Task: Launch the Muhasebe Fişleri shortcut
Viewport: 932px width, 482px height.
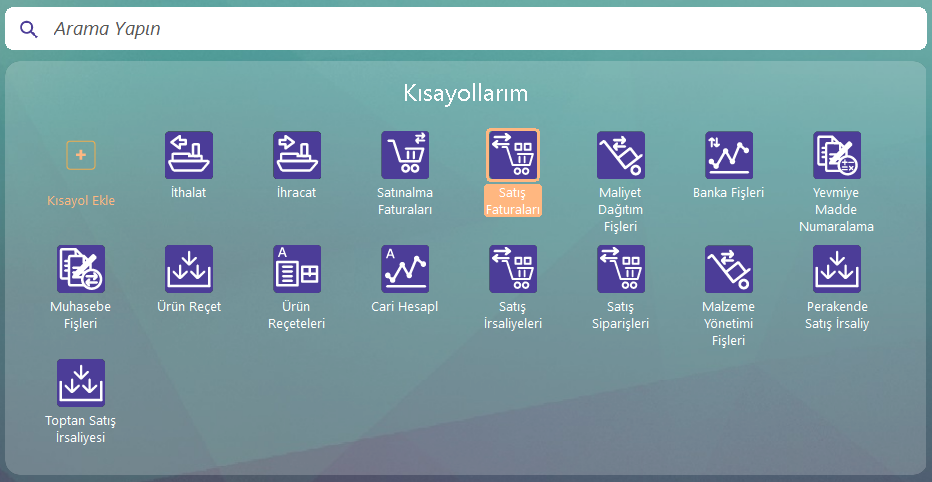Action: pos(81,269)
